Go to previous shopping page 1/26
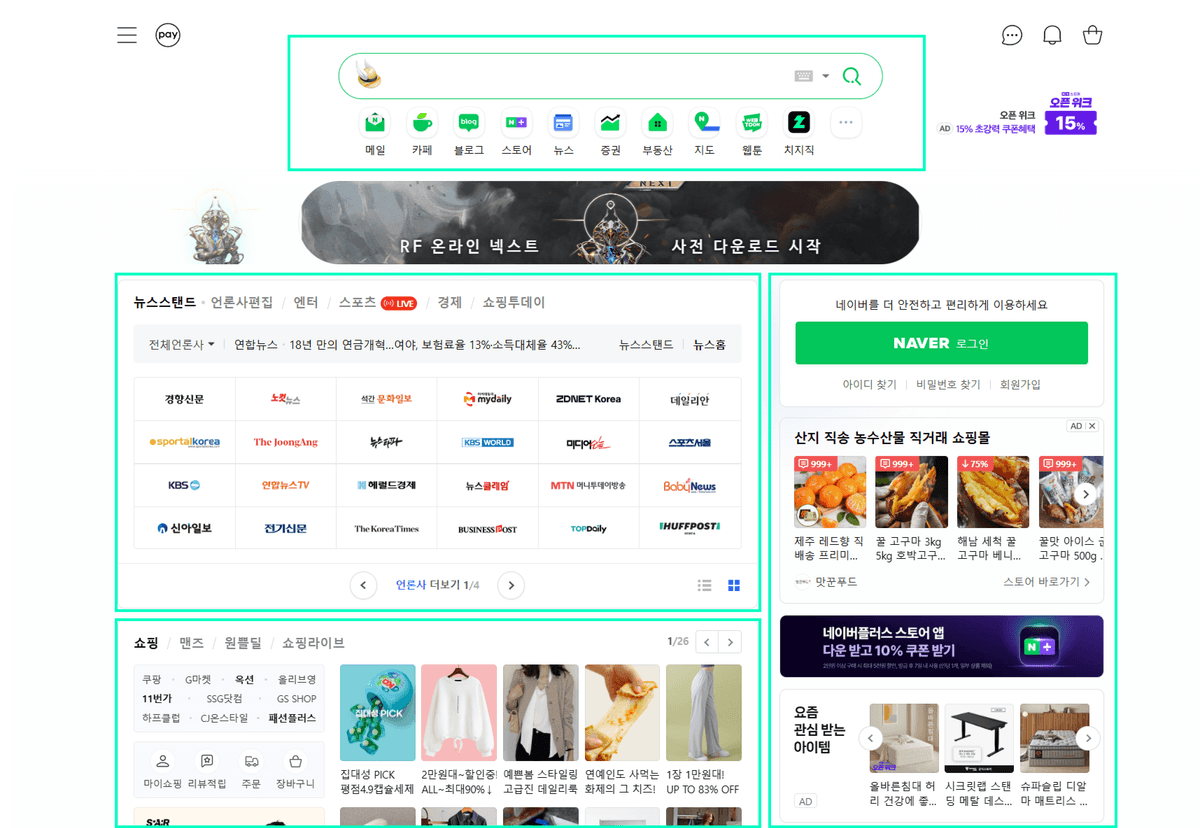The width and height of the screenshot is (1200, 828). click(708, 642)
